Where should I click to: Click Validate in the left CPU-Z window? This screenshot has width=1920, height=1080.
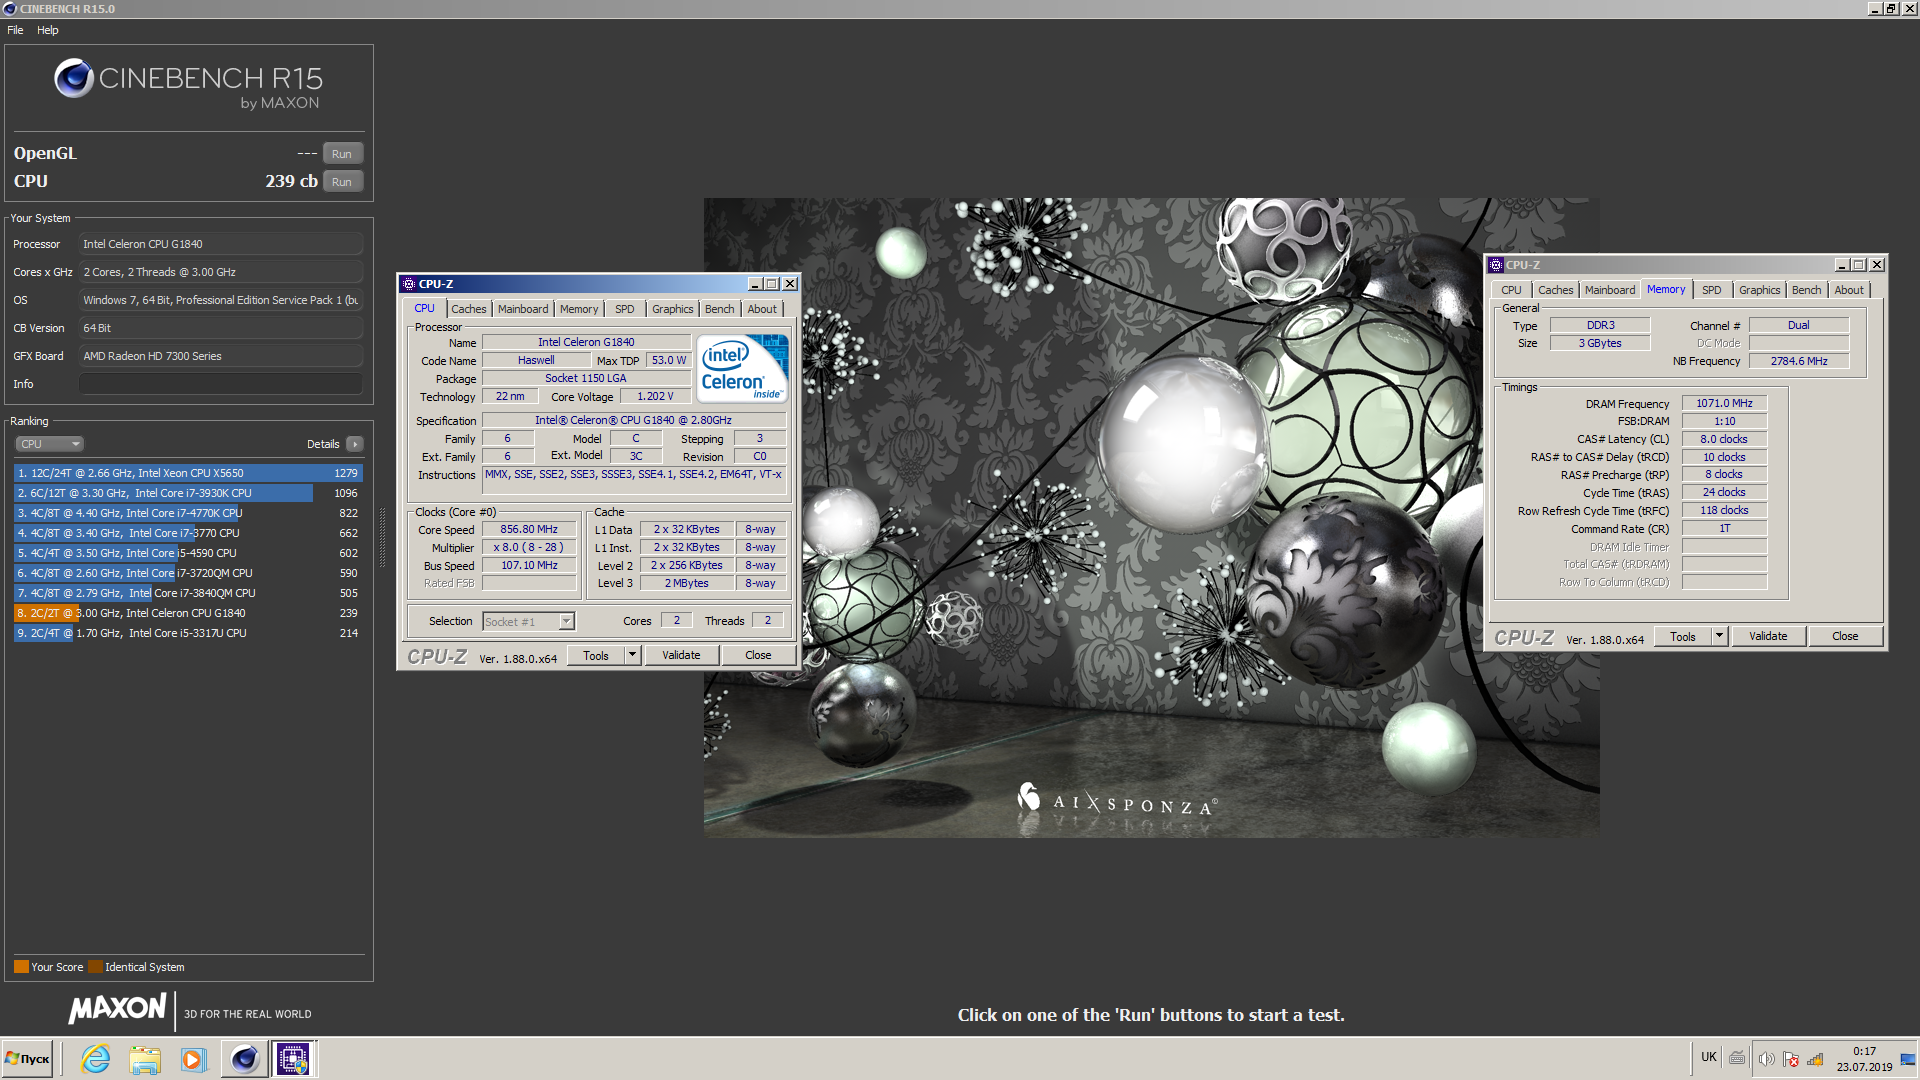tap(681, 655)
